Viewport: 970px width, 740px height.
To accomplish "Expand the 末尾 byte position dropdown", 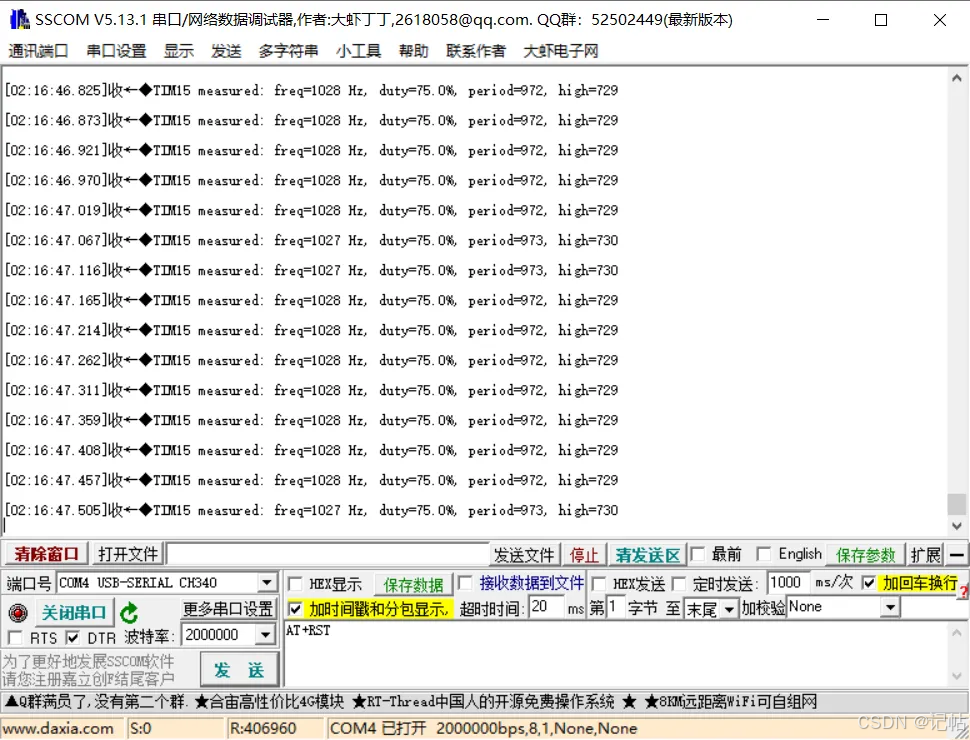I will click(x=730, y=610).
